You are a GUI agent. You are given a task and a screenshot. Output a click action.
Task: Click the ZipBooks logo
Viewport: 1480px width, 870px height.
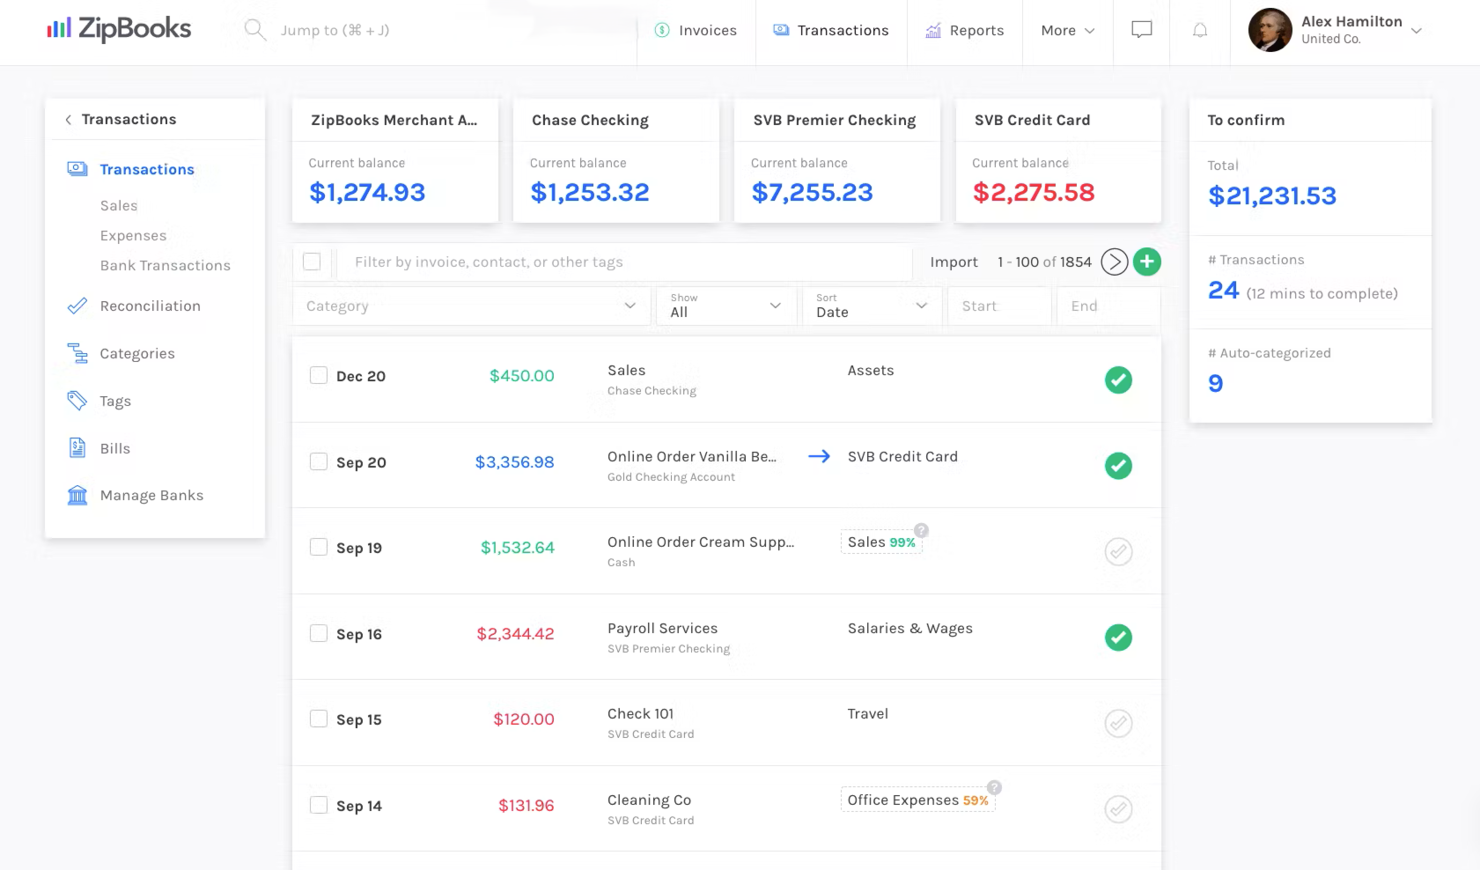pos(119,29)
